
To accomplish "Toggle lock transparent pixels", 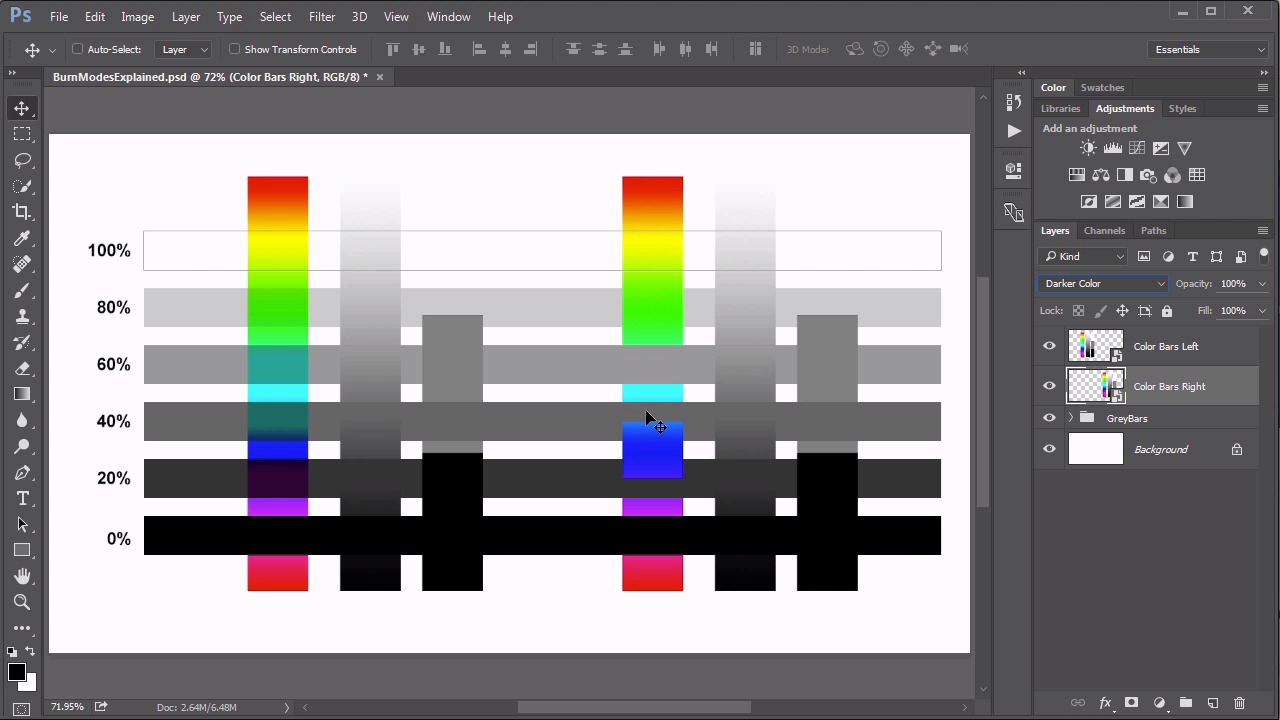I will coord(1078,311).
